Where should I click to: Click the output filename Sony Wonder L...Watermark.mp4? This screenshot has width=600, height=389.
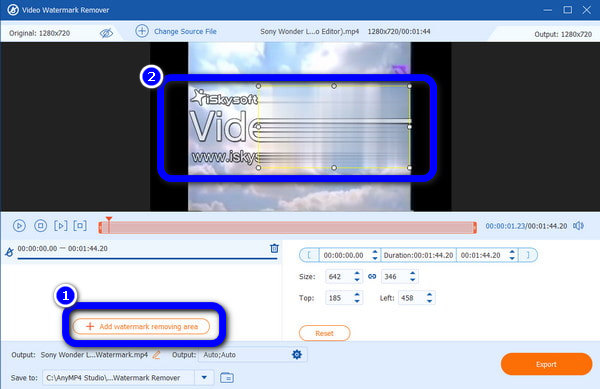[94, 355]
